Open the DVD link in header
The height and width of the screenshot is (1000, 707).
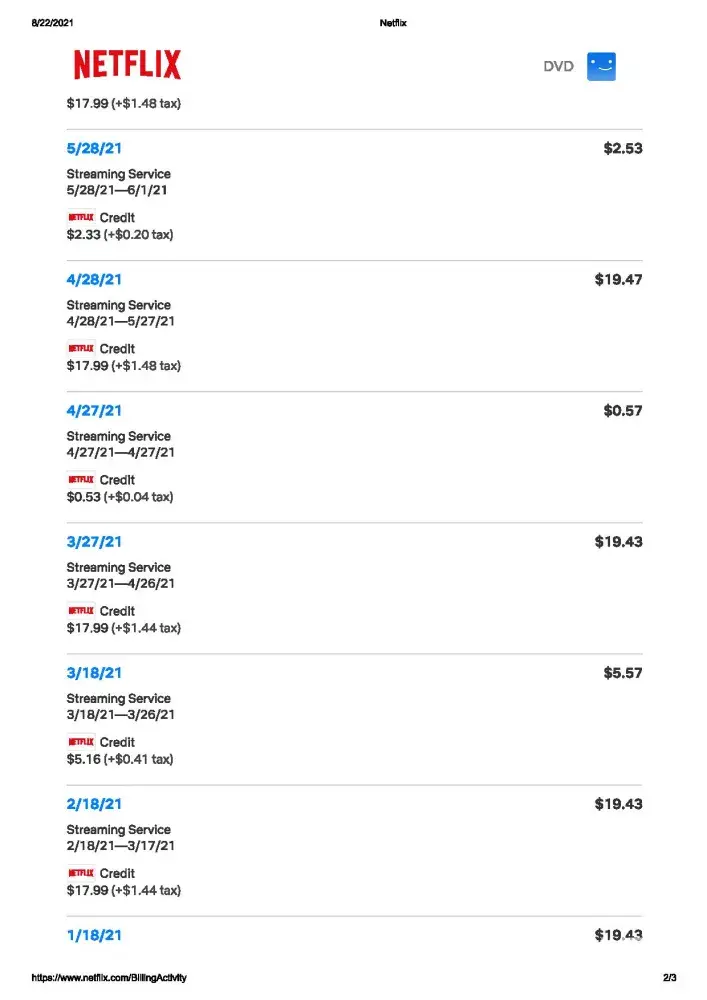[x=558, y=67]
